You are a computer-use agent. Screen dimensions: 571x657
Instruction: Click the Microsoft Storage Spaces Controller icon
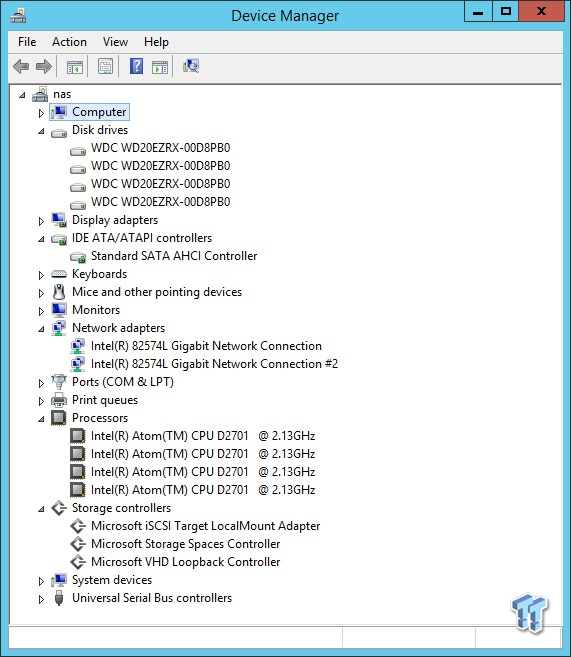coord(78,544)
